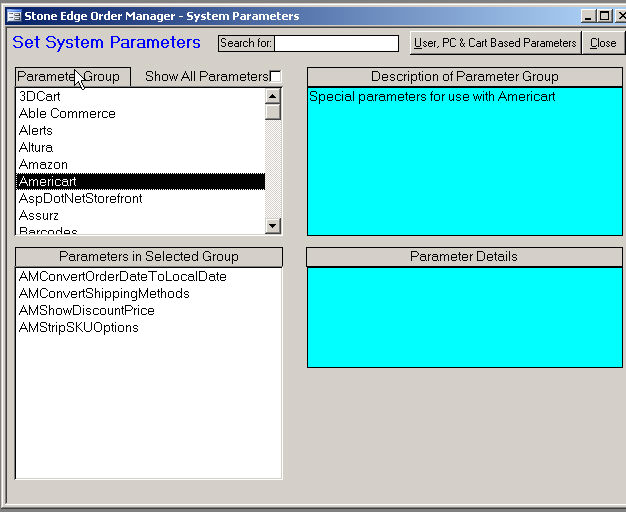Click the group list scrollbar thumb
626x512 pixels.
tap(273, 112)
